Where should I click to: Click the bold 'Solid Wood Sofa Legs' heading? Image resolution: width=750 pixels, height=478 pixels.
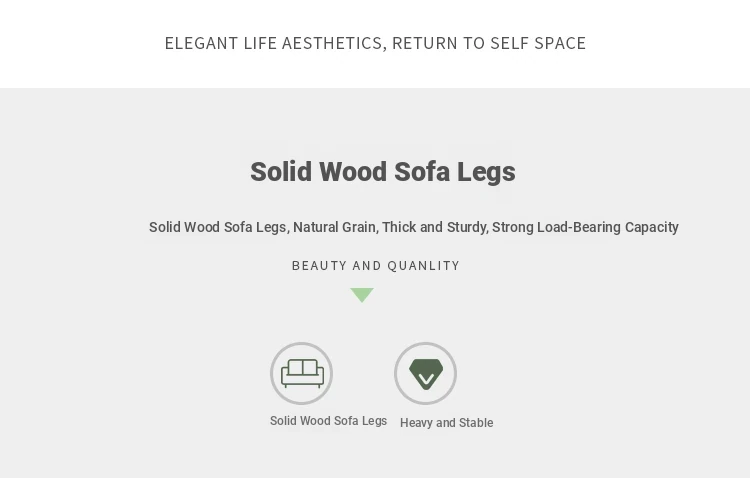pos(383,172)
